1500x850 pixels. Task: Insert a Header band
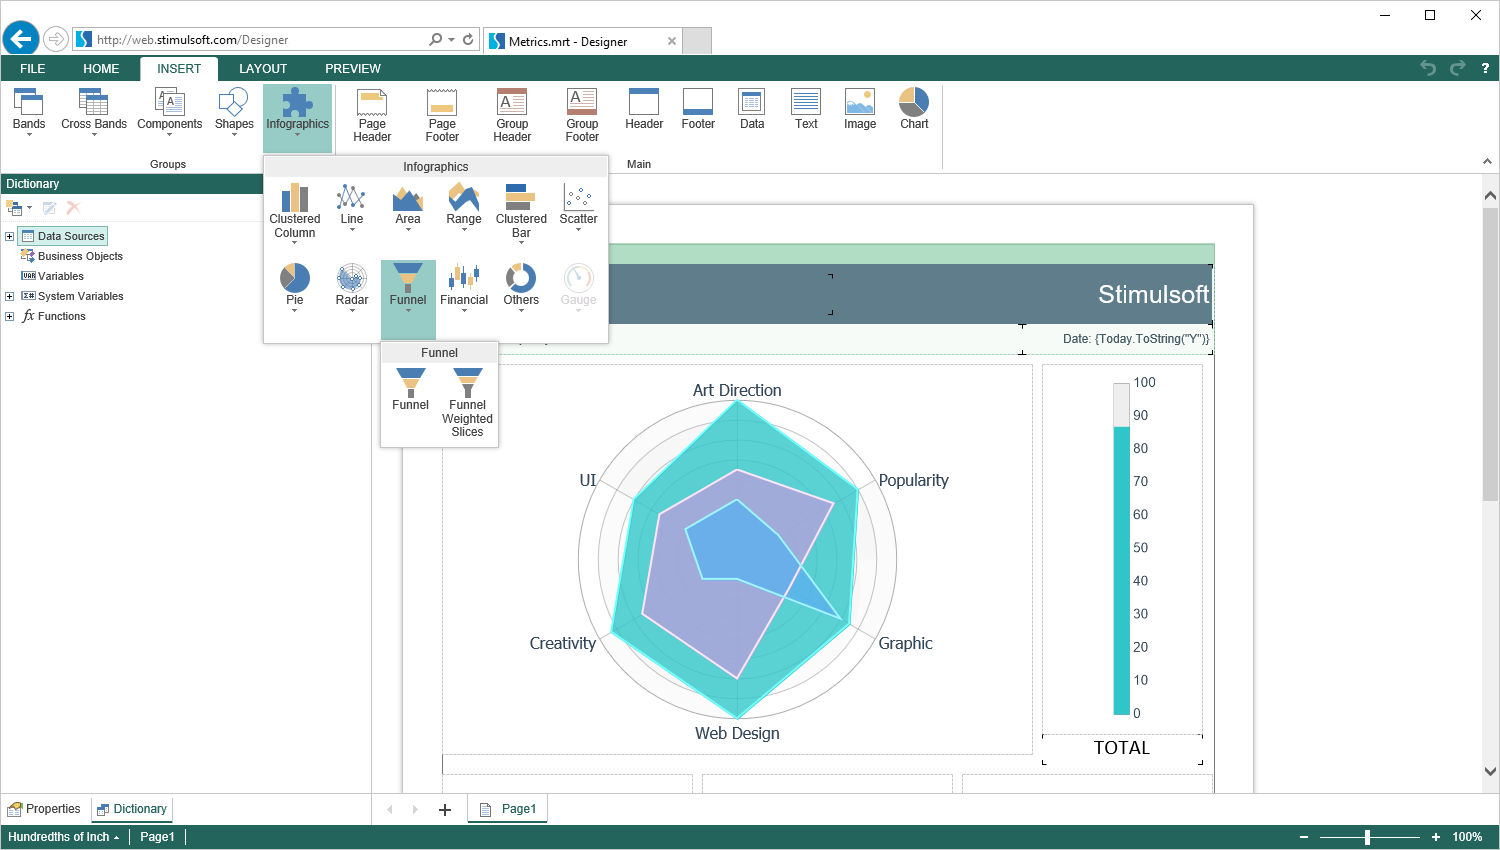click(x=644, y=110)
